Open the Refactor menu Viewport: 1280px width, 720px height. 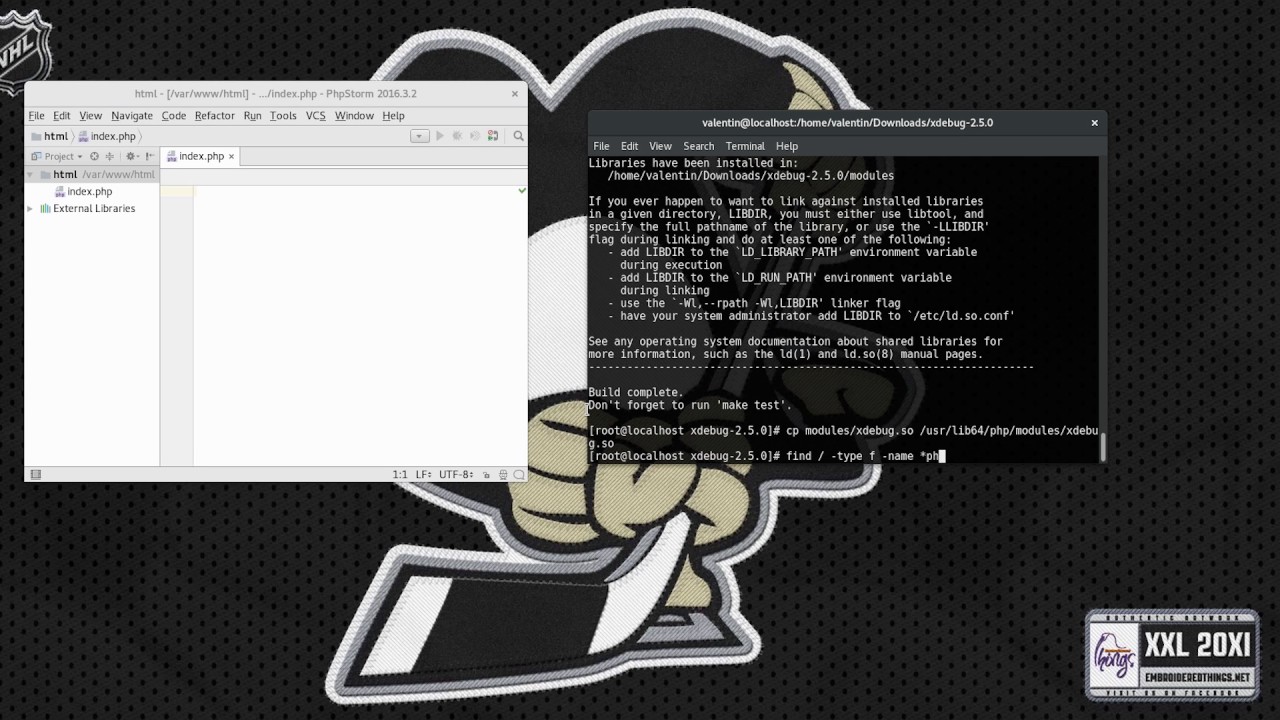pos(214,116)
